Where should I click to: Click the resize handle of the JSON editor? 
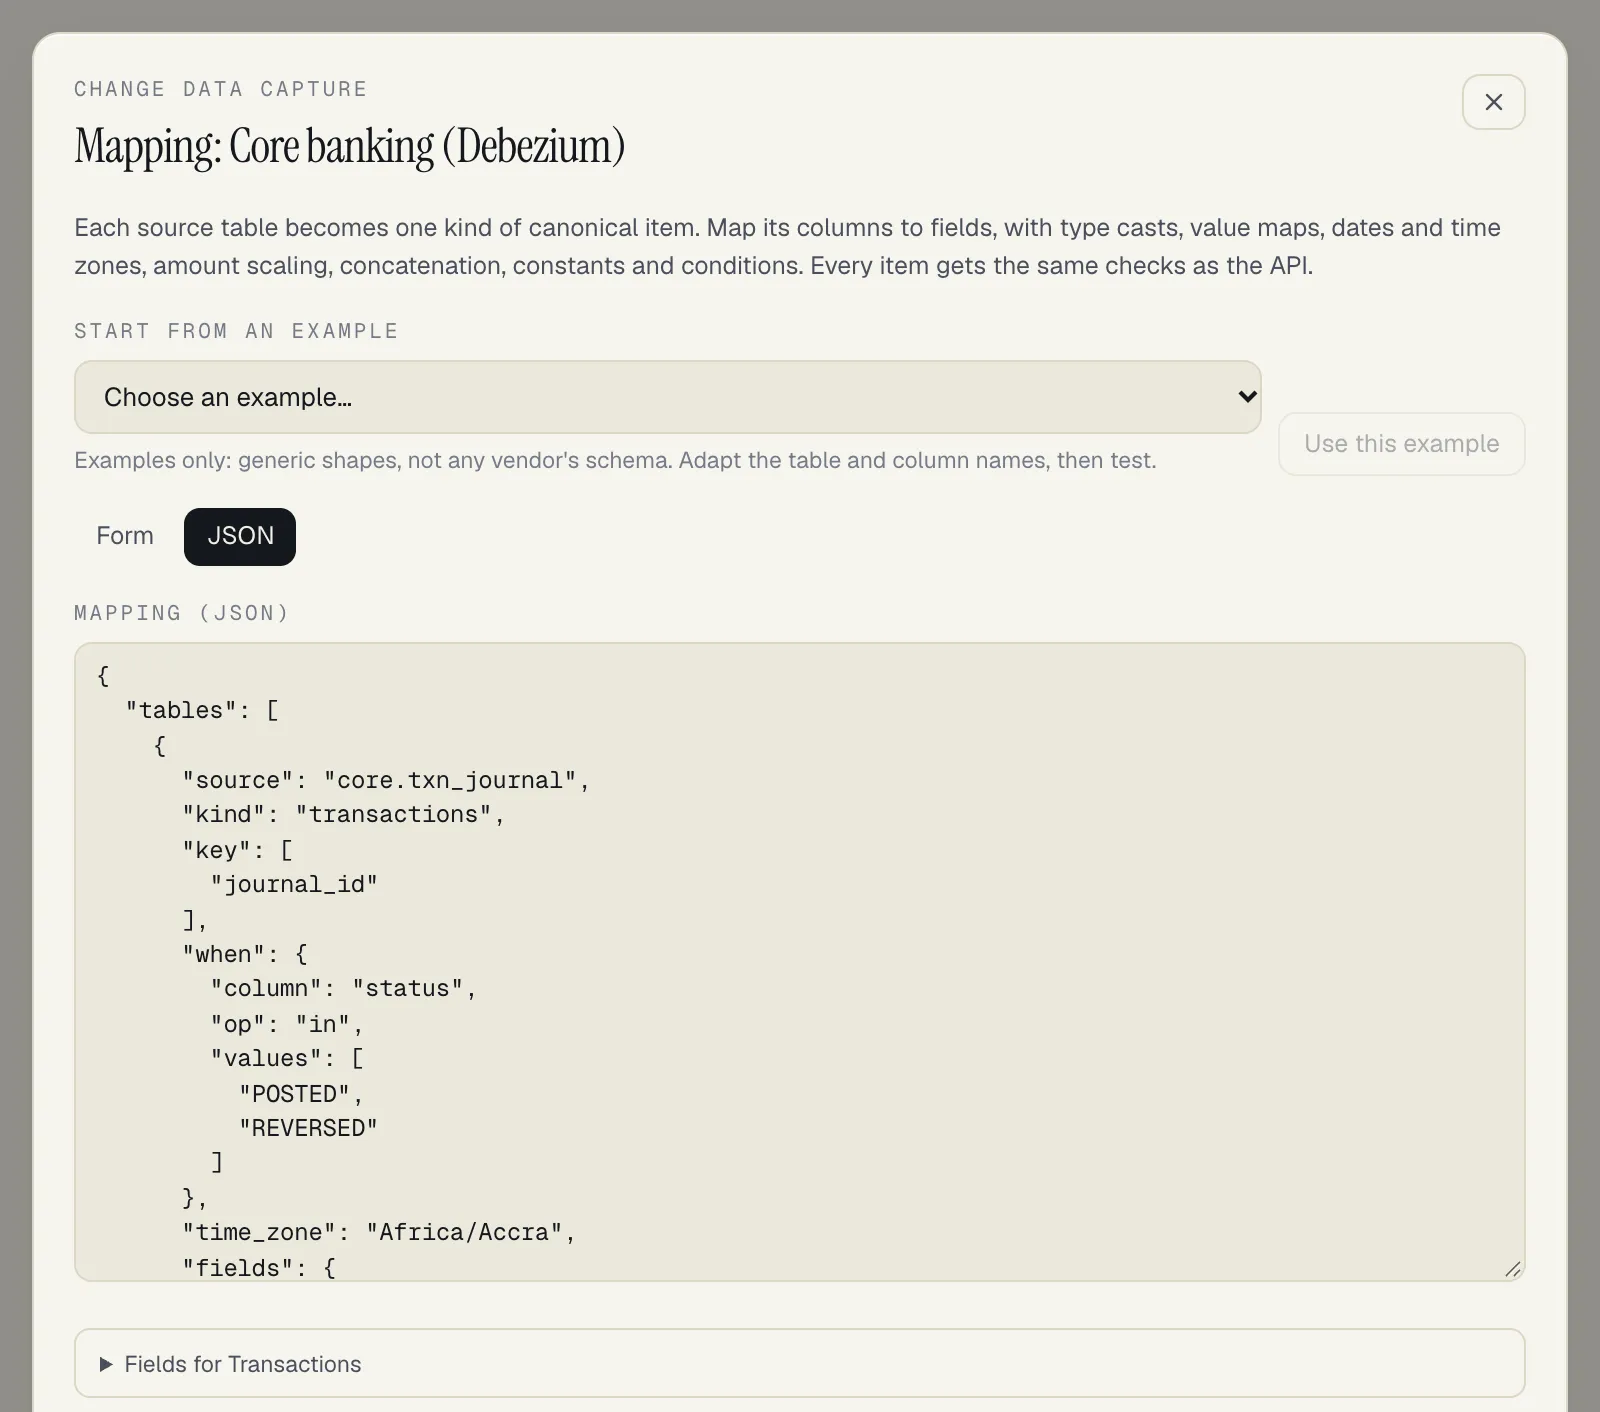click(x=1513, y=1269)
